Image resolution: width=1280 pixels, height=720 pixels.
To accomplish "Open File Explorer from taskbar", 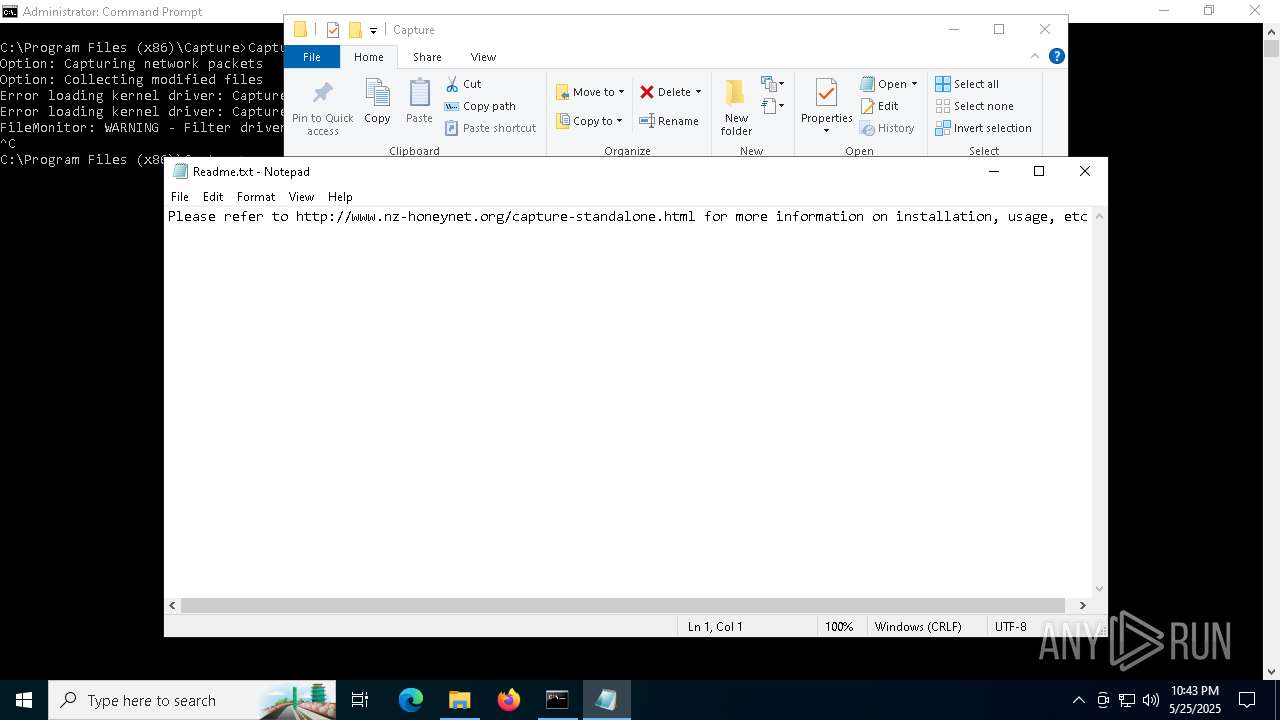I will coord(459,700).
